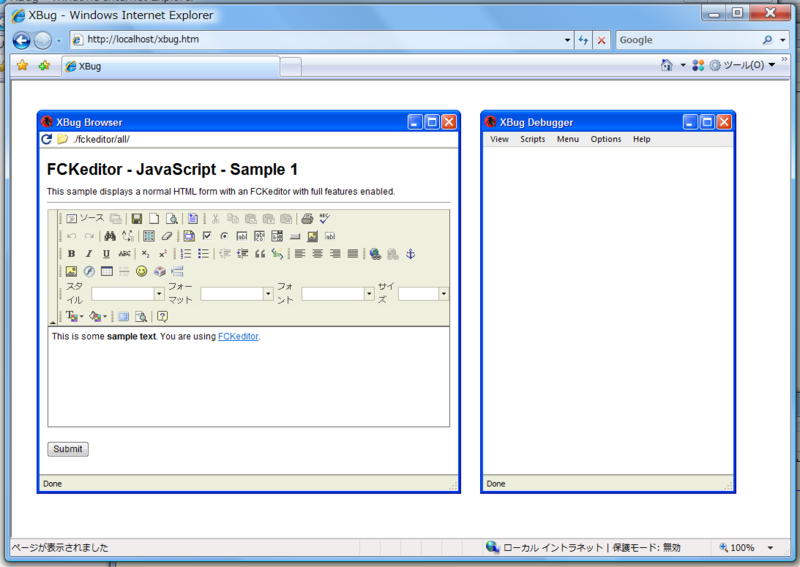Image resolution: width=800 pixels, height=567 pixels.
Task: Open the View menu in XBug Debugger
Action: (x=499, y=139)
